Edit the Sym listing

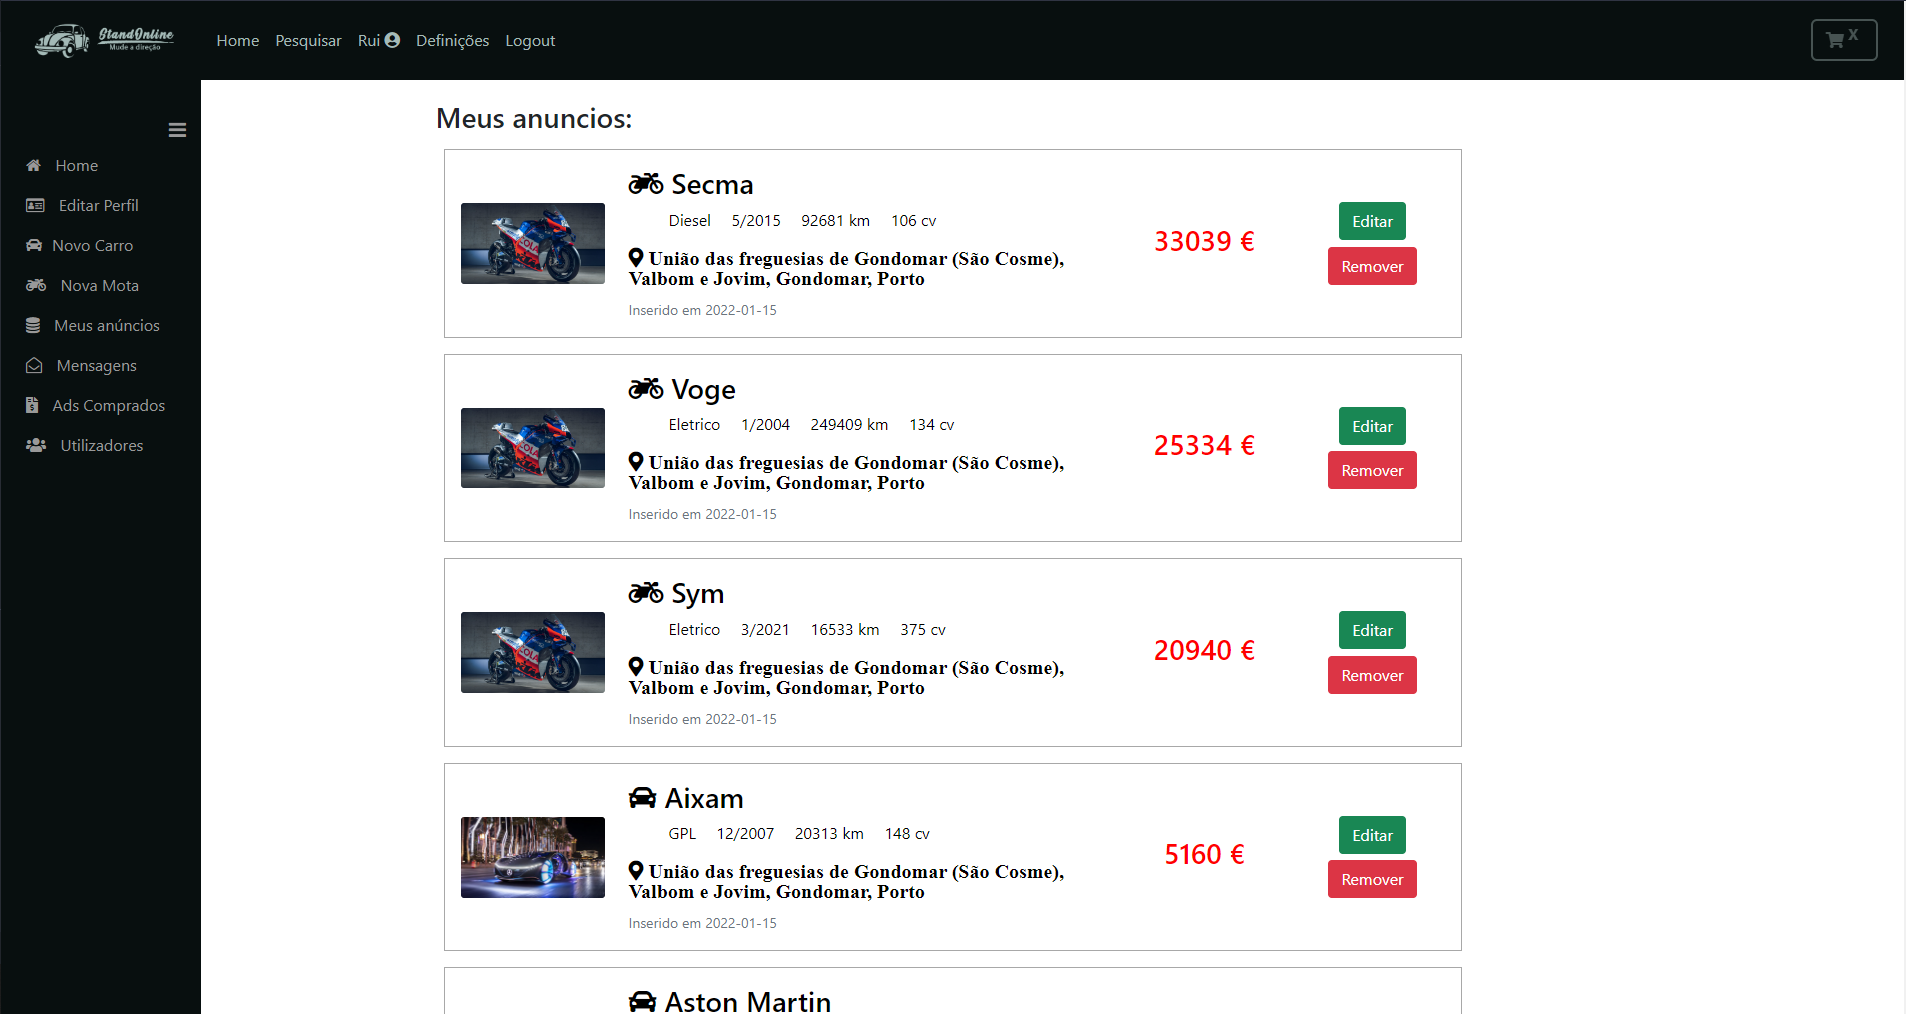tap(1372, 631)
